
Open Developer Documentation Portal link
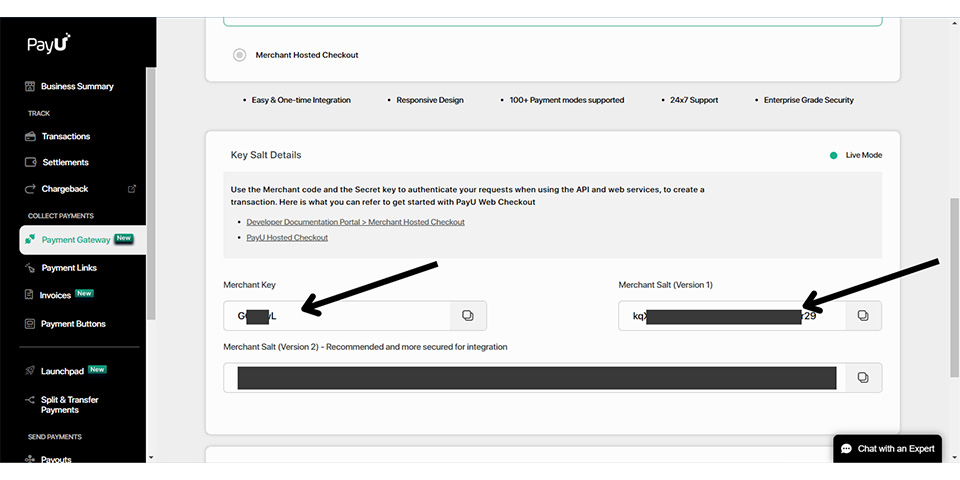click(355, 222)
